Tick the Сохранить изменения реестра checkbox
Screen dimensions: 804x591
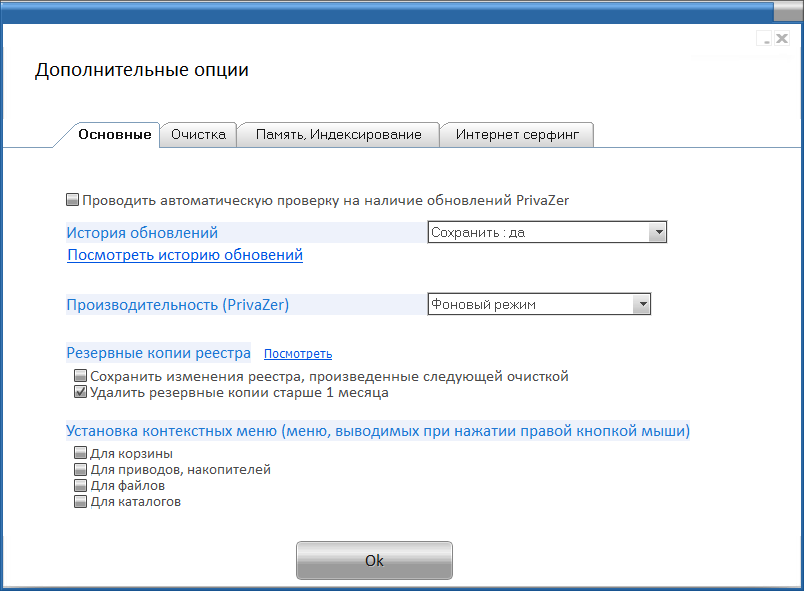pos(81,376)
